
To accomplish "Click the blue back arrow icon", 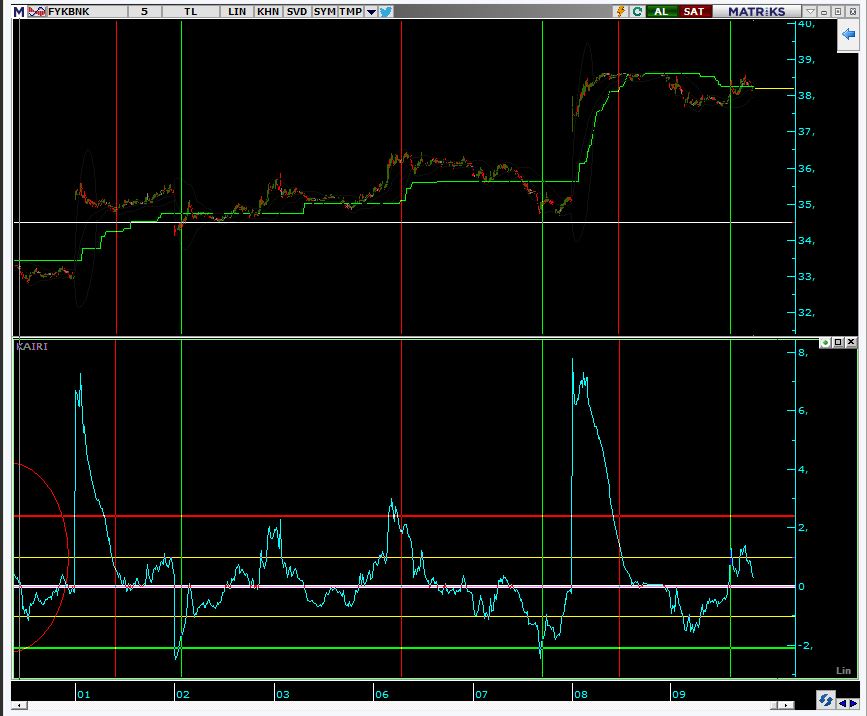I will click(848, 34).
